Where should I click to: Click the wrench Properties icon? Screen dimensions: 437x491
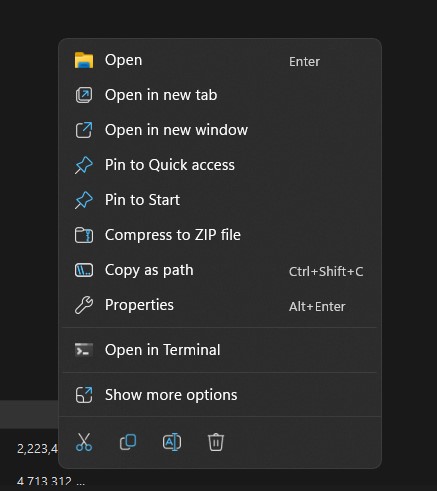[84, 305]
